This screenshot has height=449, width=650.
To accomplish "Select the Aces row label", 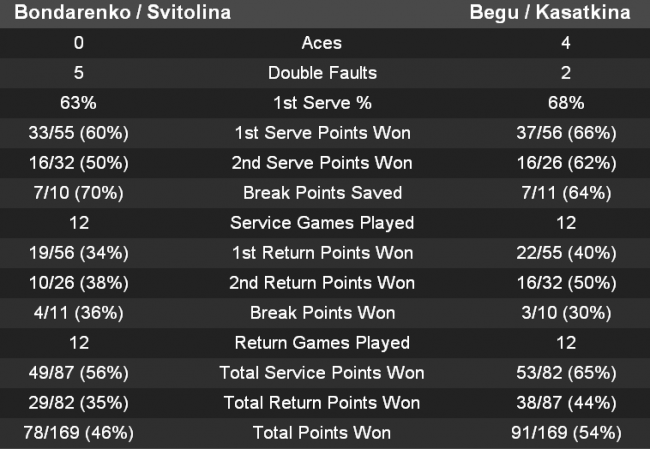I will pyautogui.click(x=321, y=43).
